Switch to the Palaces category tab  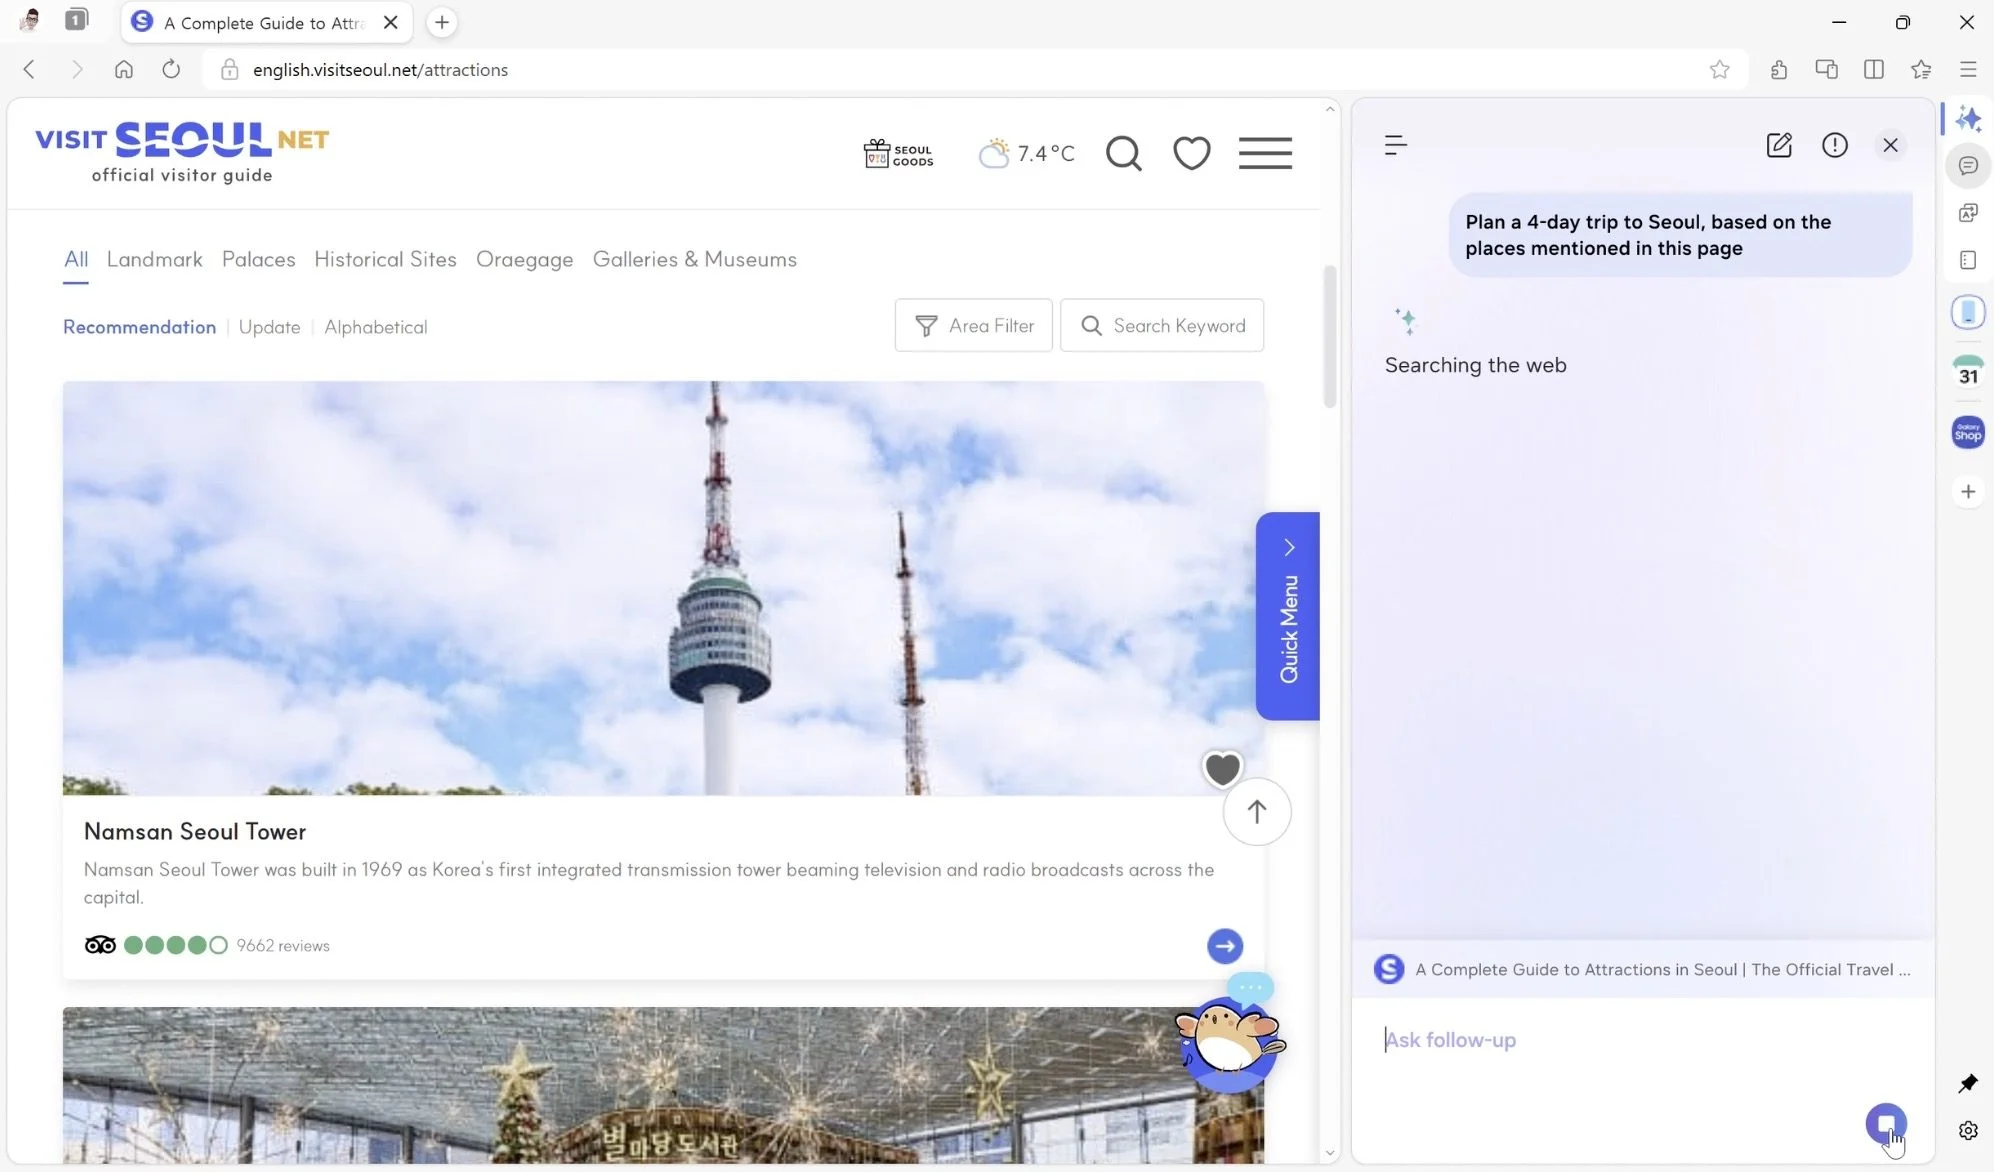coord(258,259)
